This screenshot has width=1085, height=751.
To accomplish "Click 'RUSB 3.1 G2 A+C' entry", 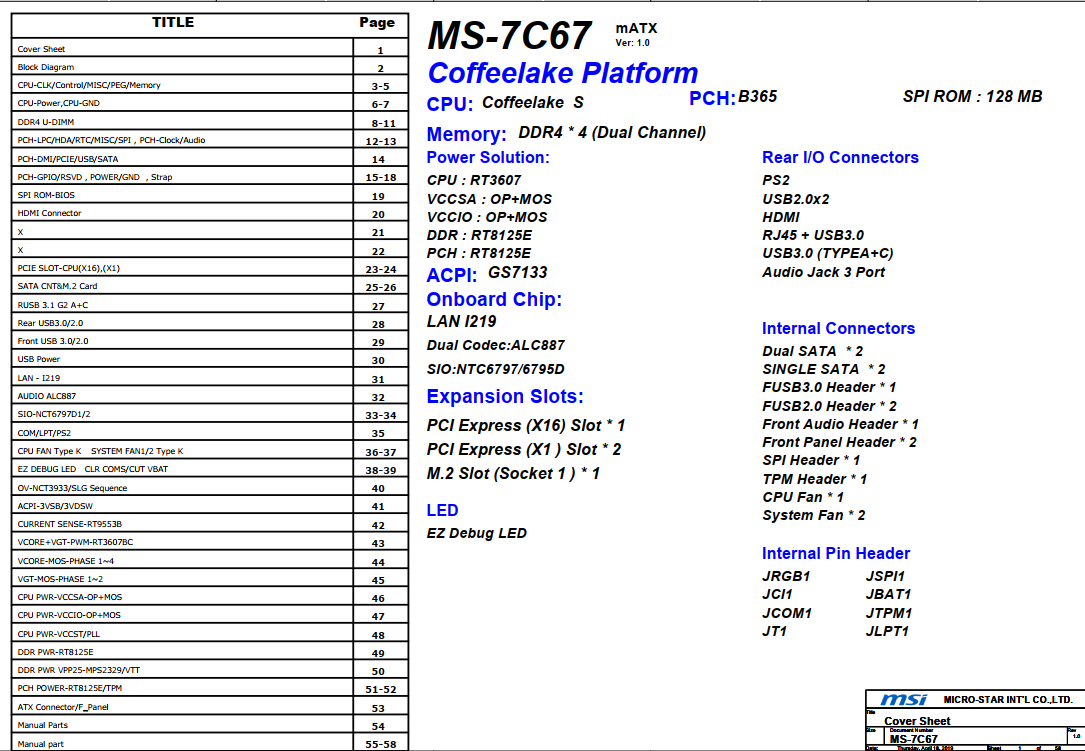I will [210, 305].
